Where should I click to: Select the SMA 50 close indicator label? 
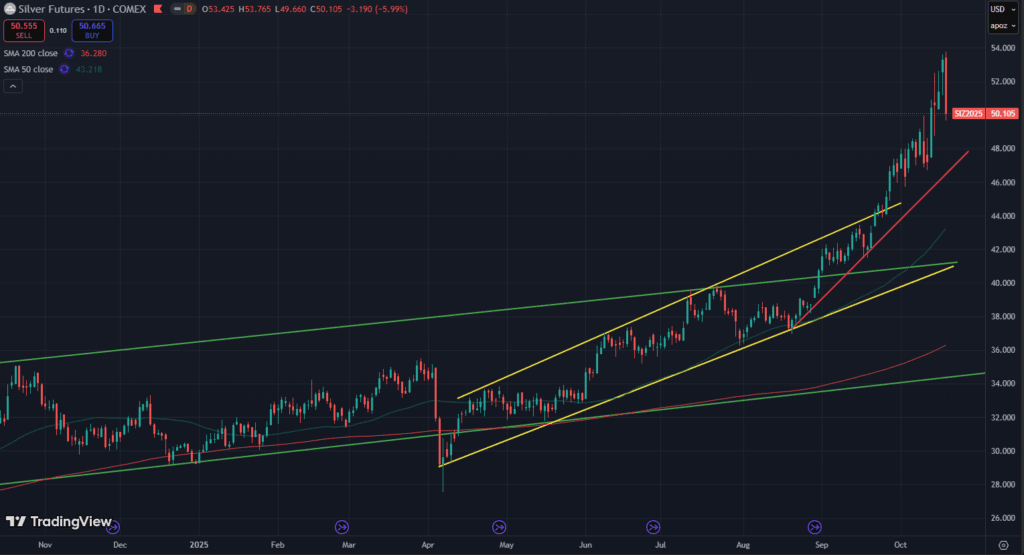point(27,69)
